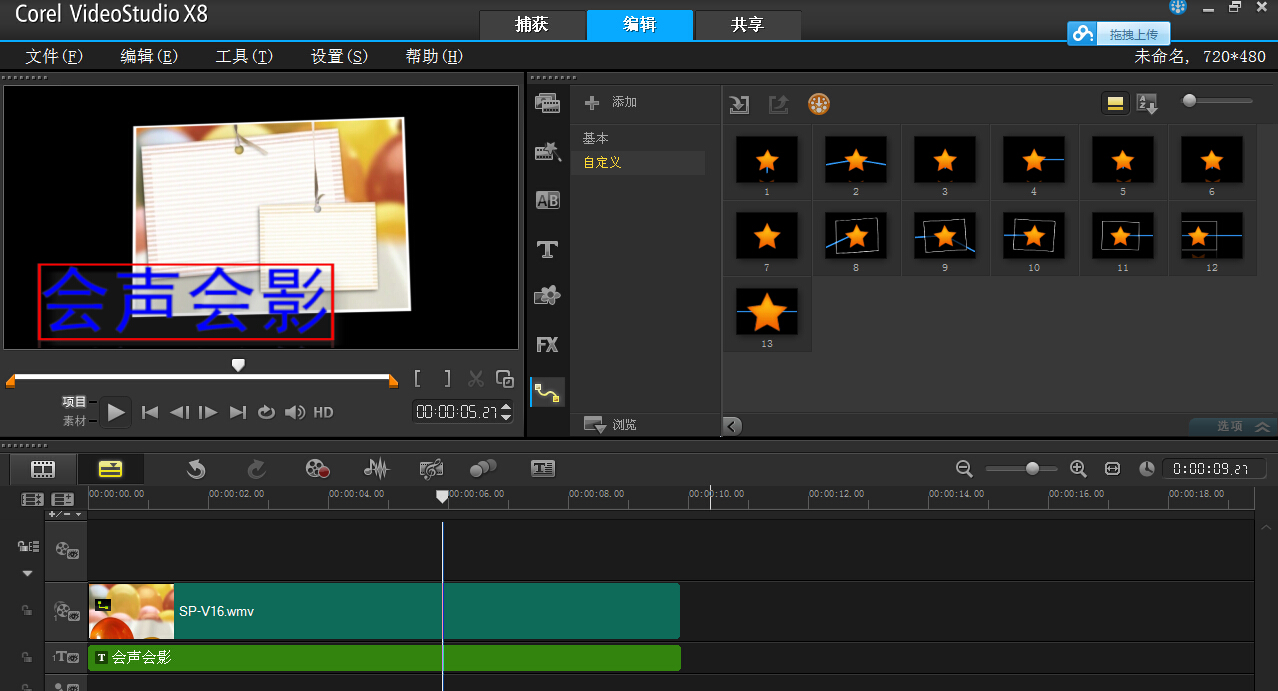Toggle lock on the SP-V16.wmv video track

point(28,609)
